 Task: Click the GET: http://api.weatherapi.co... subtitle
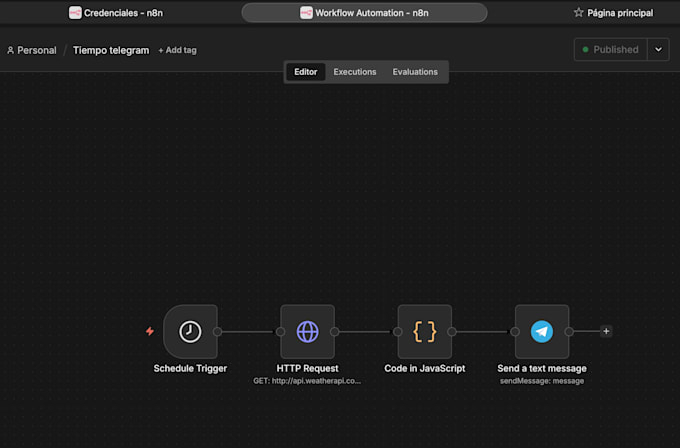(307, 381)
